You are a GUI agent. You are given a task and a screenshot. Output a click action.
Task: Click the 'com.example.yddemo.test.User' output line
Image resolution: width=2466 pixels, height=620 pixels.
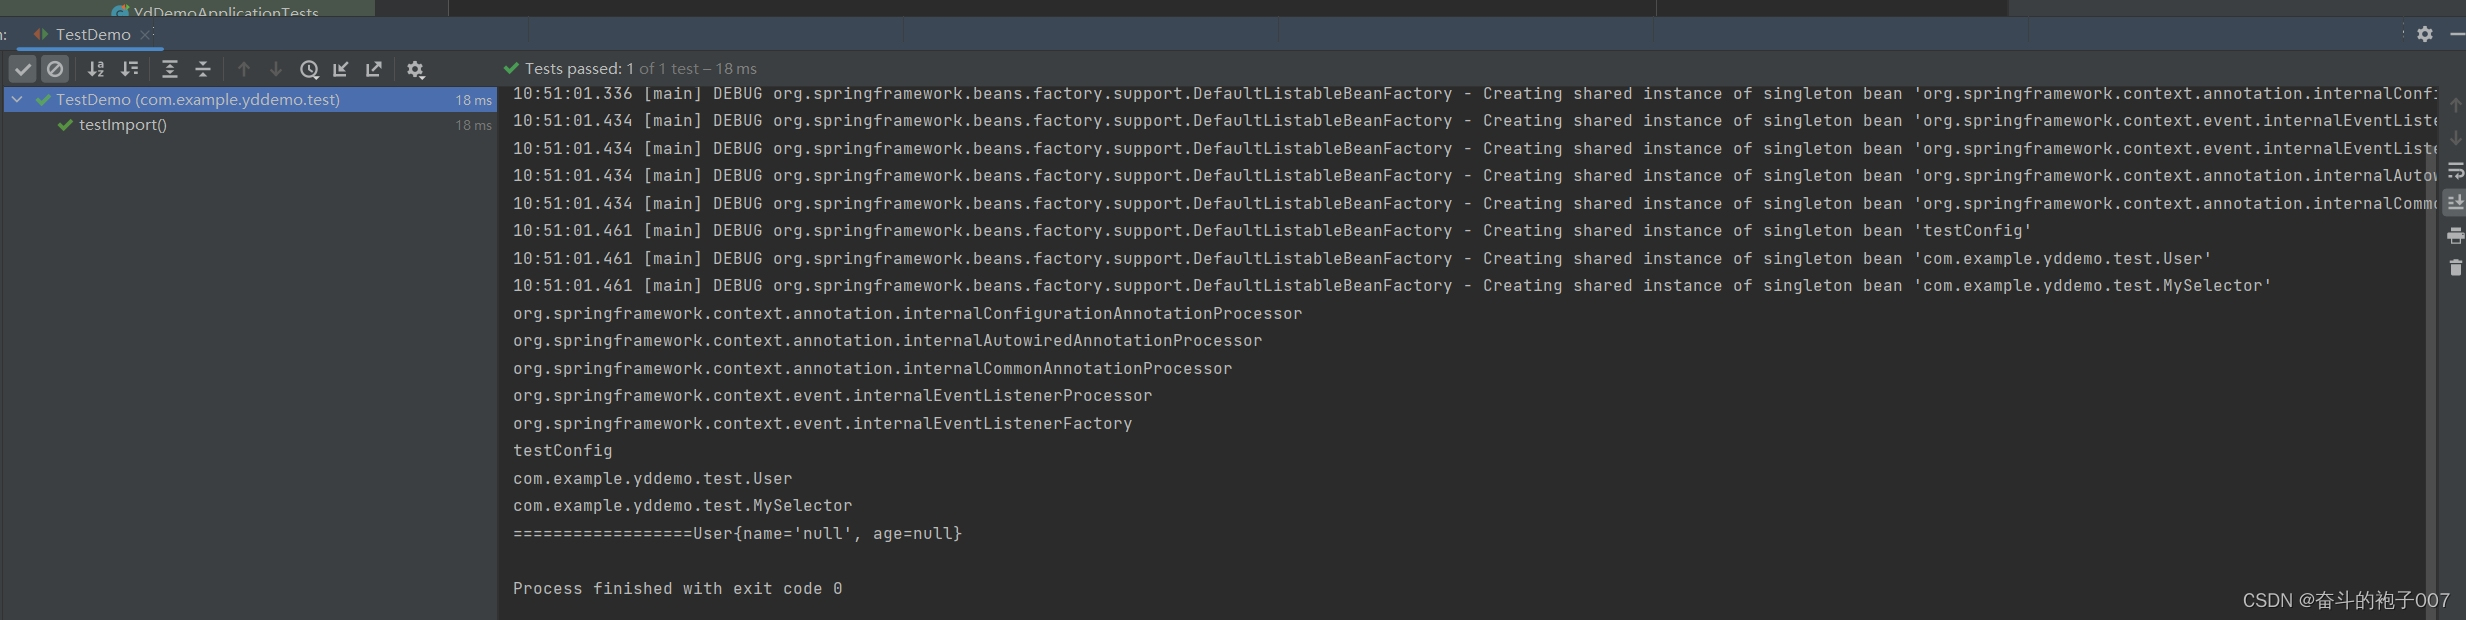(x=653, y=479)
